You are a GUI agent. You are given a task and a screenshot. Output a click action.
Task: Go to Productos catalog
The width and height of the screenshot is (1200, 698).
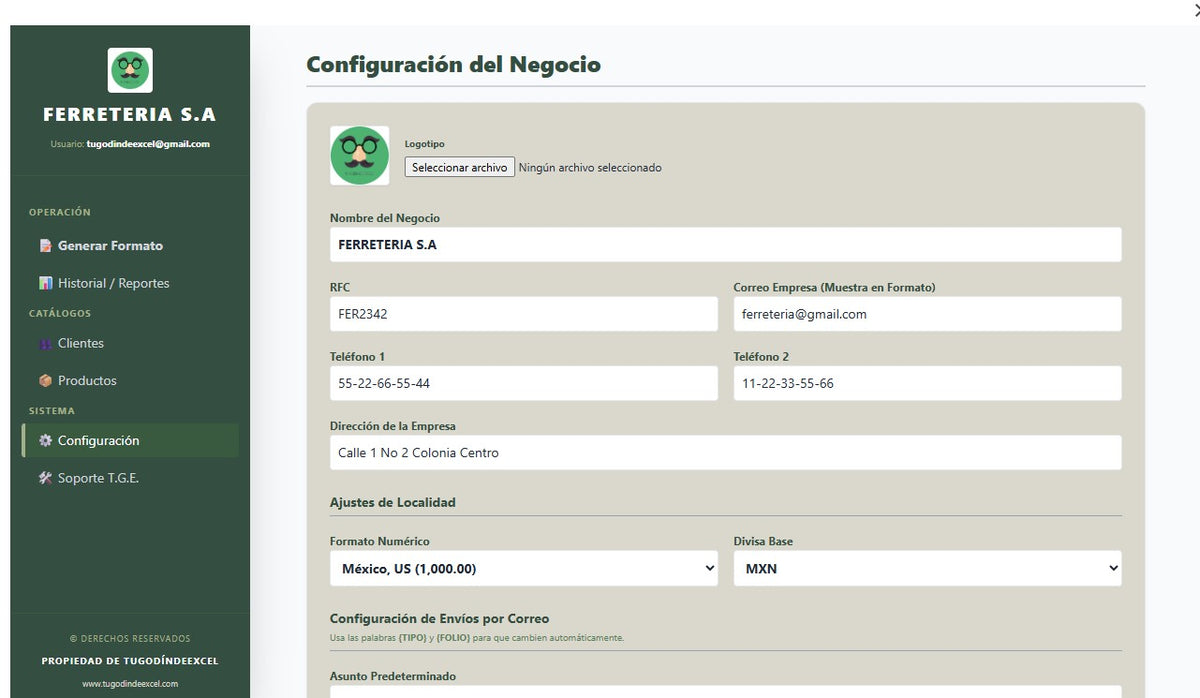click(130, 381)
